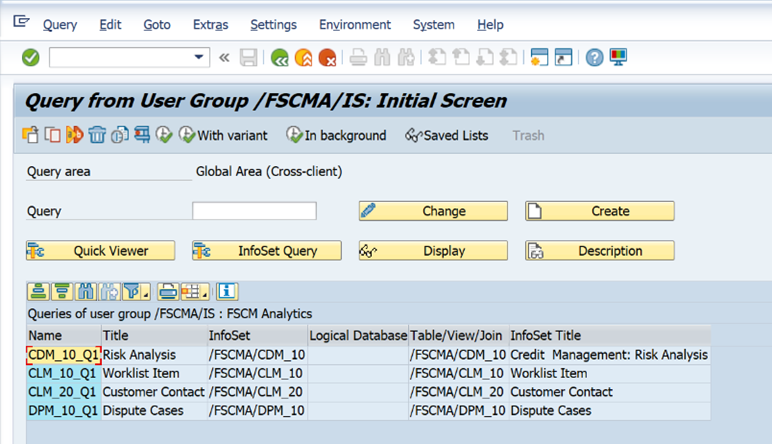Open the Goto menu
Screen dimensions: 772x444
157,25
